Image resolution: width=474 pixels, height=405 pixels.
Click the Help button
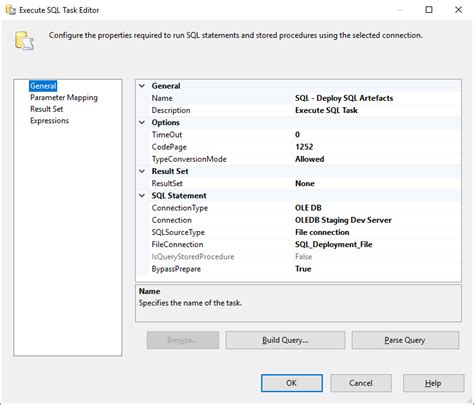tap(433, 383)
